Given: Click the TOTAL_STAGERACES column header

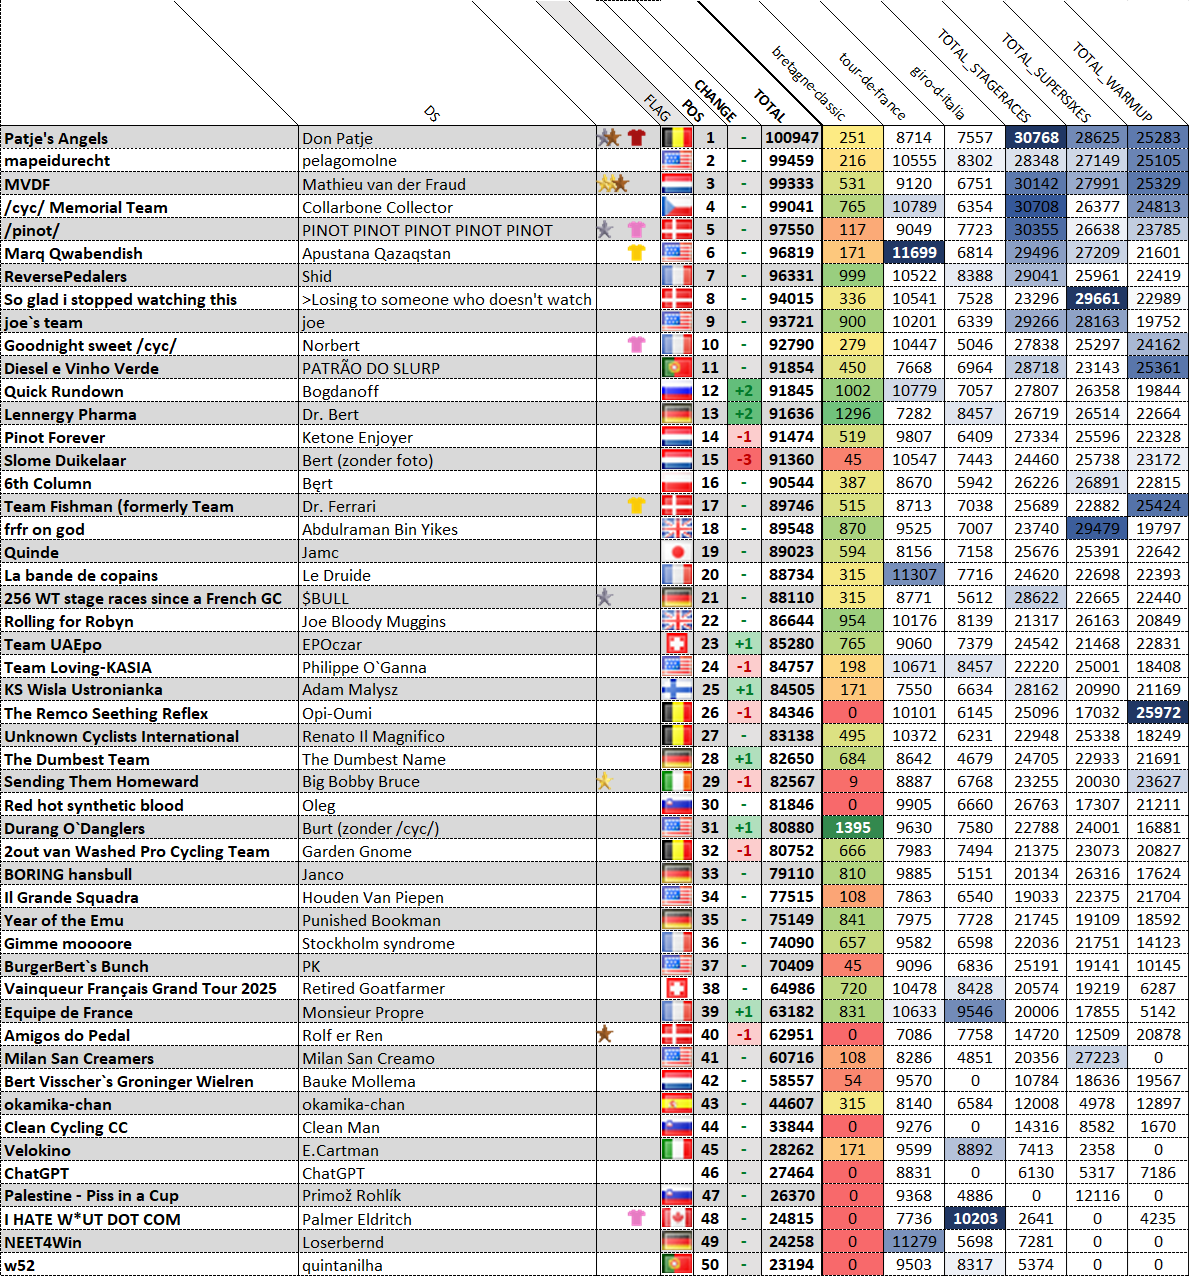Looking at the screenshot, I should (983, 76).
